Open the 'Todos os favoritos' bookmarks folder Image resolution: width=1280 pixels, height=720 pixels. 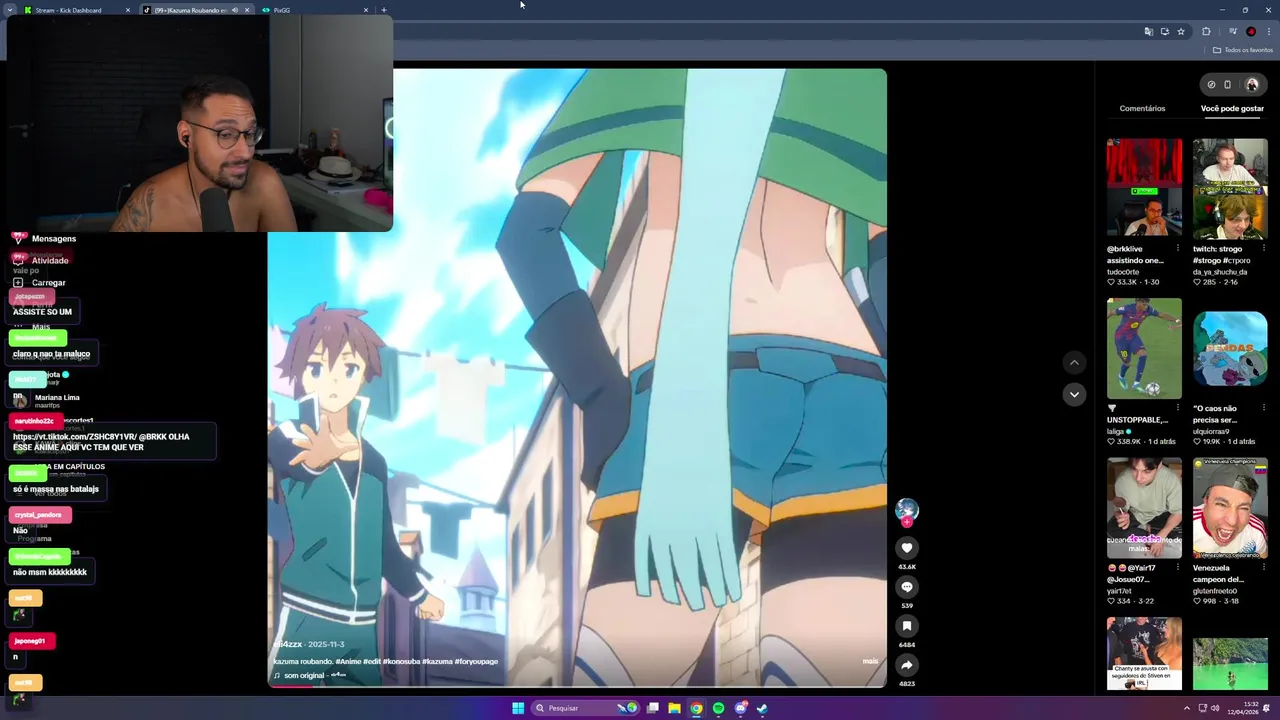tap(1243, 50)
